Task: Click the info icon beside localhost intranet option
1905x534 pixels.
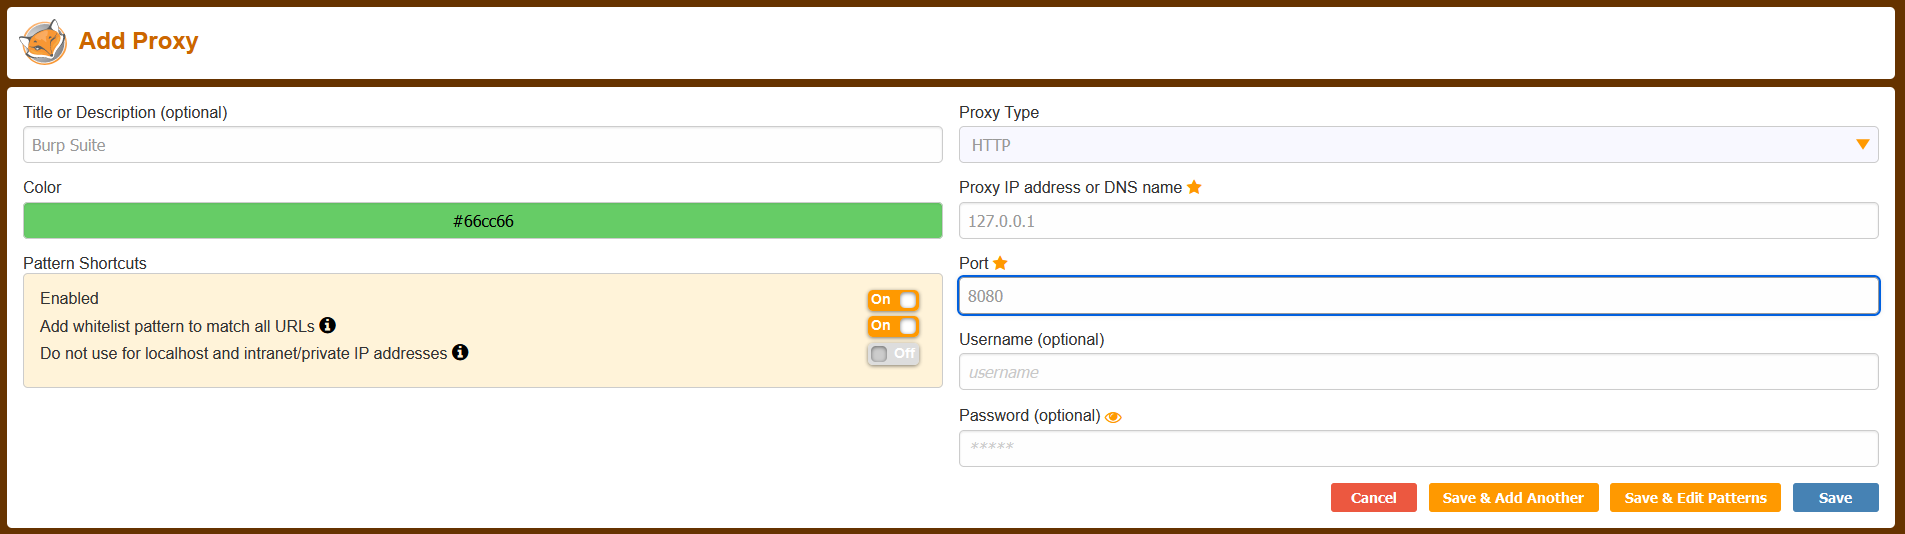Action: coord(460,352)
